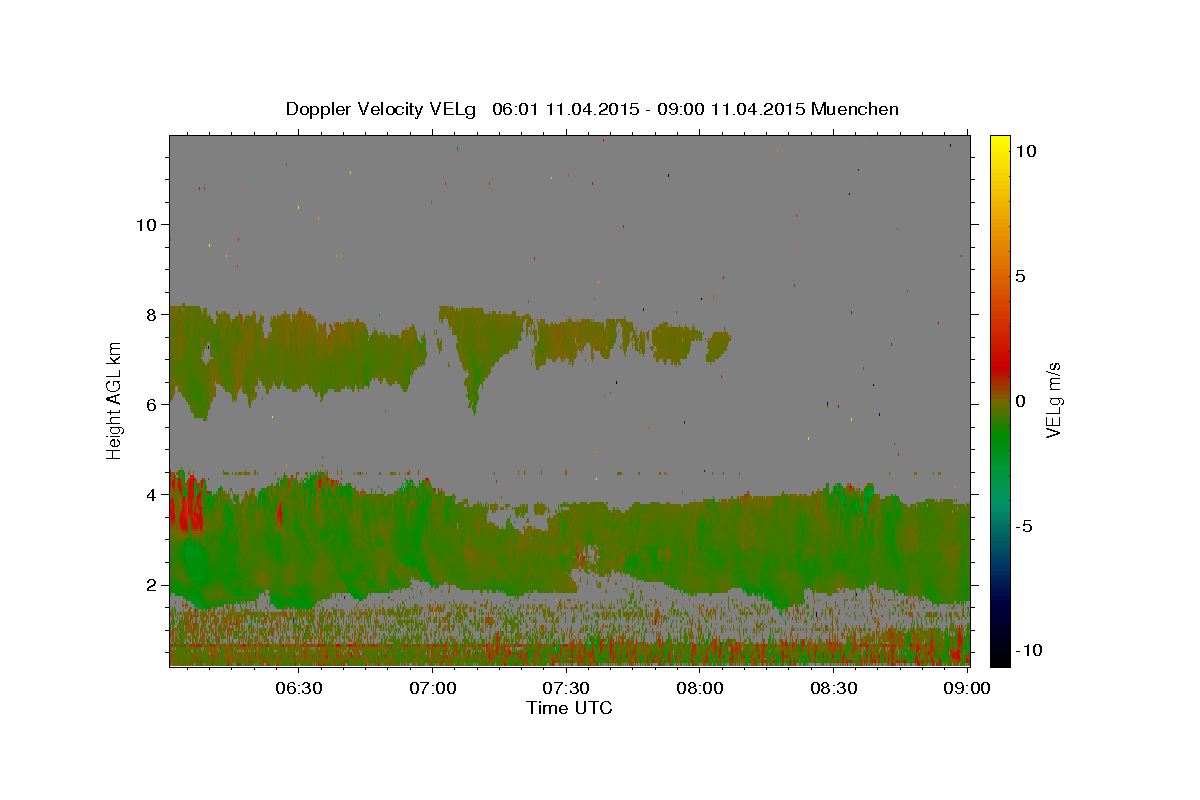Click the 06:30 time tick label
Image resolution: width=1200 pixels, height=800 pixels.
[298, 688]
